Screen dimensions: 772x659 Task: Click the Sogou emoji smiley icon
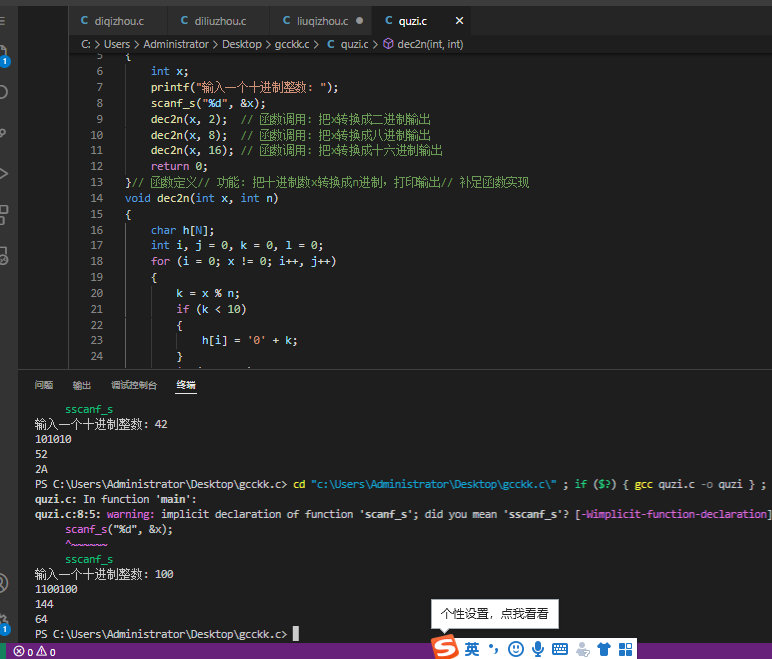[516, 649]
